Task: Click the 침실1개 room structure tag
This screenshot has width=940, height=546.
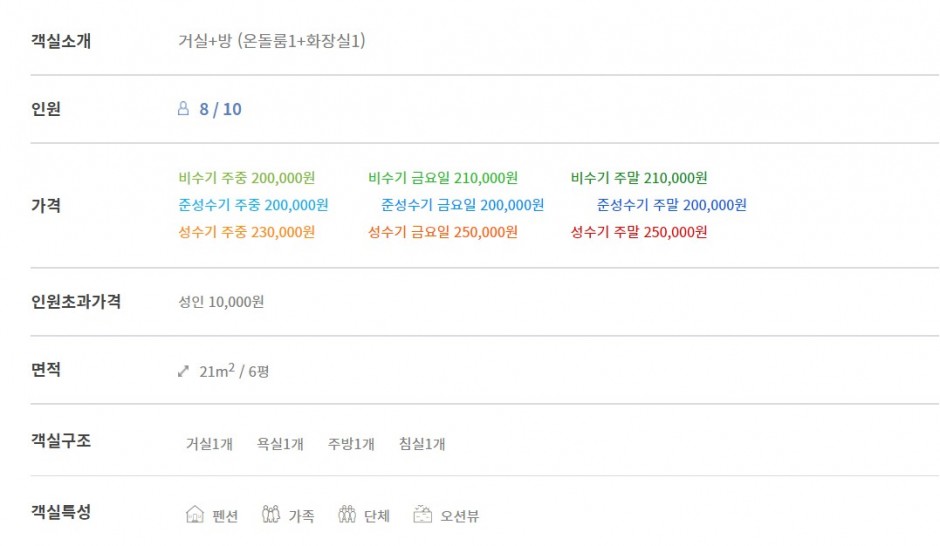Action: coord(422,444)
